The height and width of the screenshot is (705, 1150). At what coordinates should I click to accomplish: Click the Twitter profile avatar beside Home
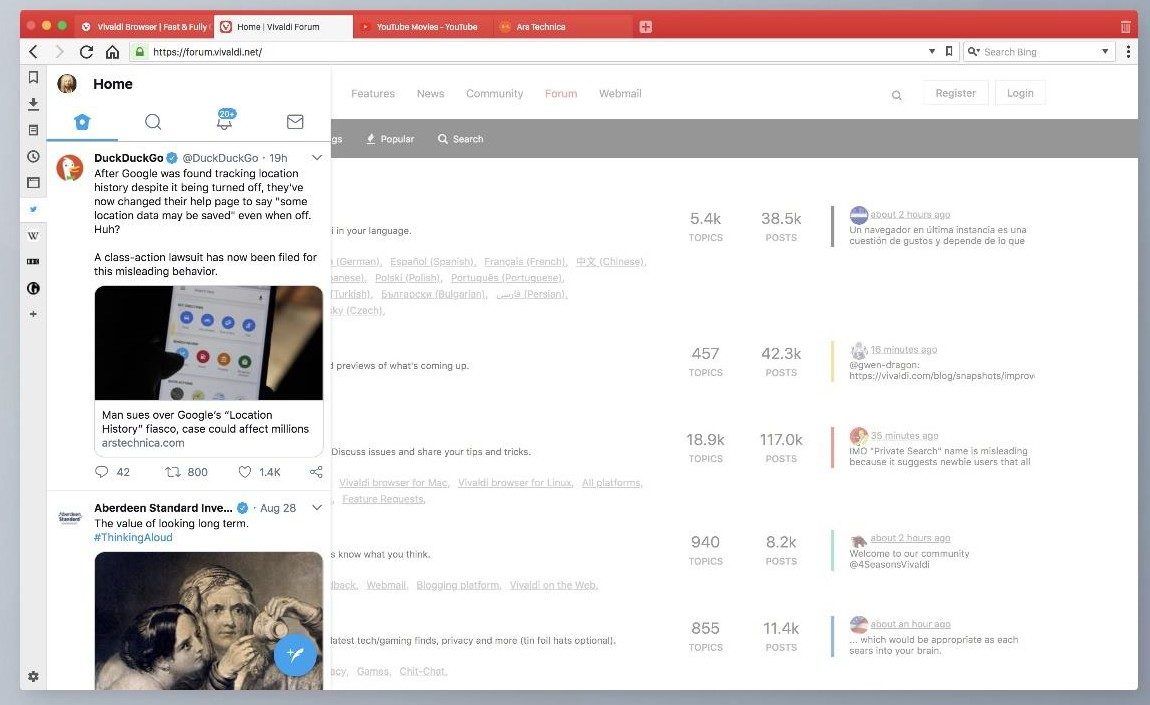pos(67,84)
